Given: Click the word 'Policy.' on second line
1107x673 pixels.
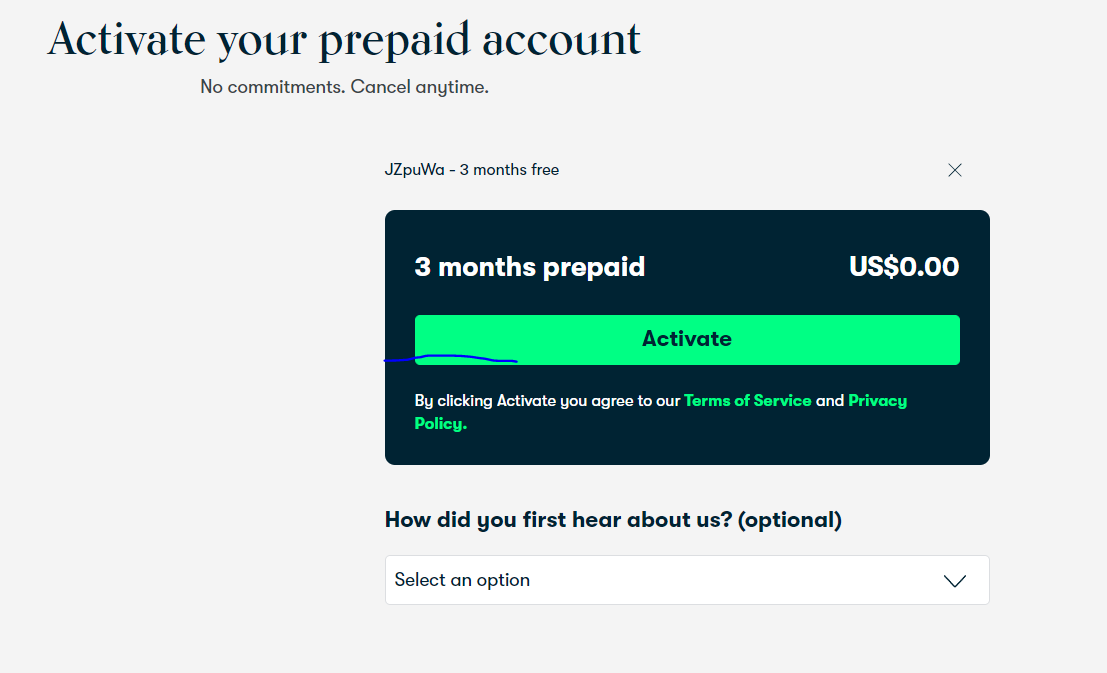Looking at the screenshot, I should (x=441, y=423).
